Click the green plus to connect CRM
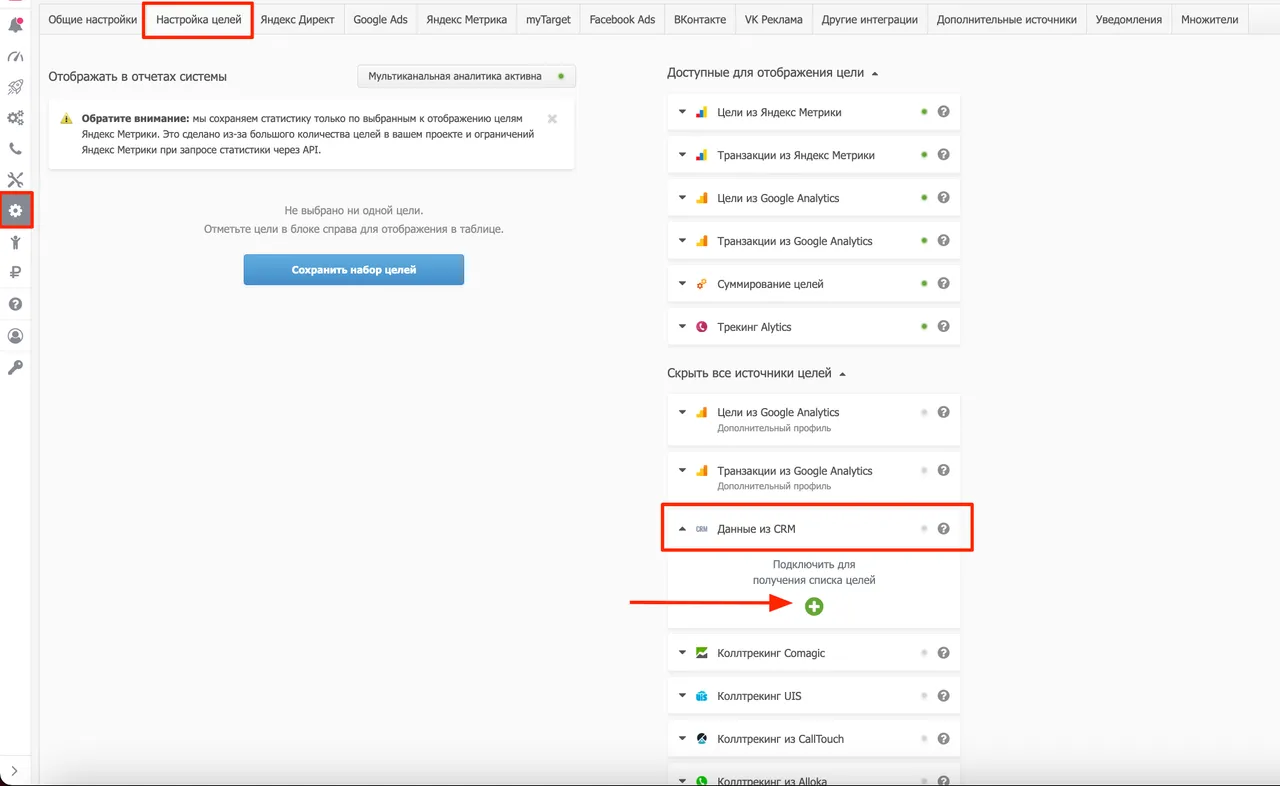1280x786 pixels. click(x=814, y=606)
